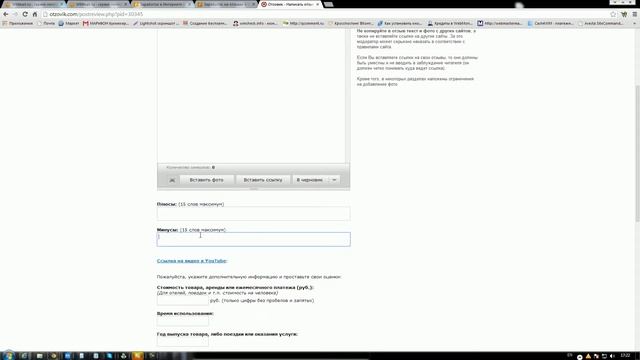Open the Ссылка на видео в YouTube link
This screenshot has width=640, height=360.
coord(191,261)
